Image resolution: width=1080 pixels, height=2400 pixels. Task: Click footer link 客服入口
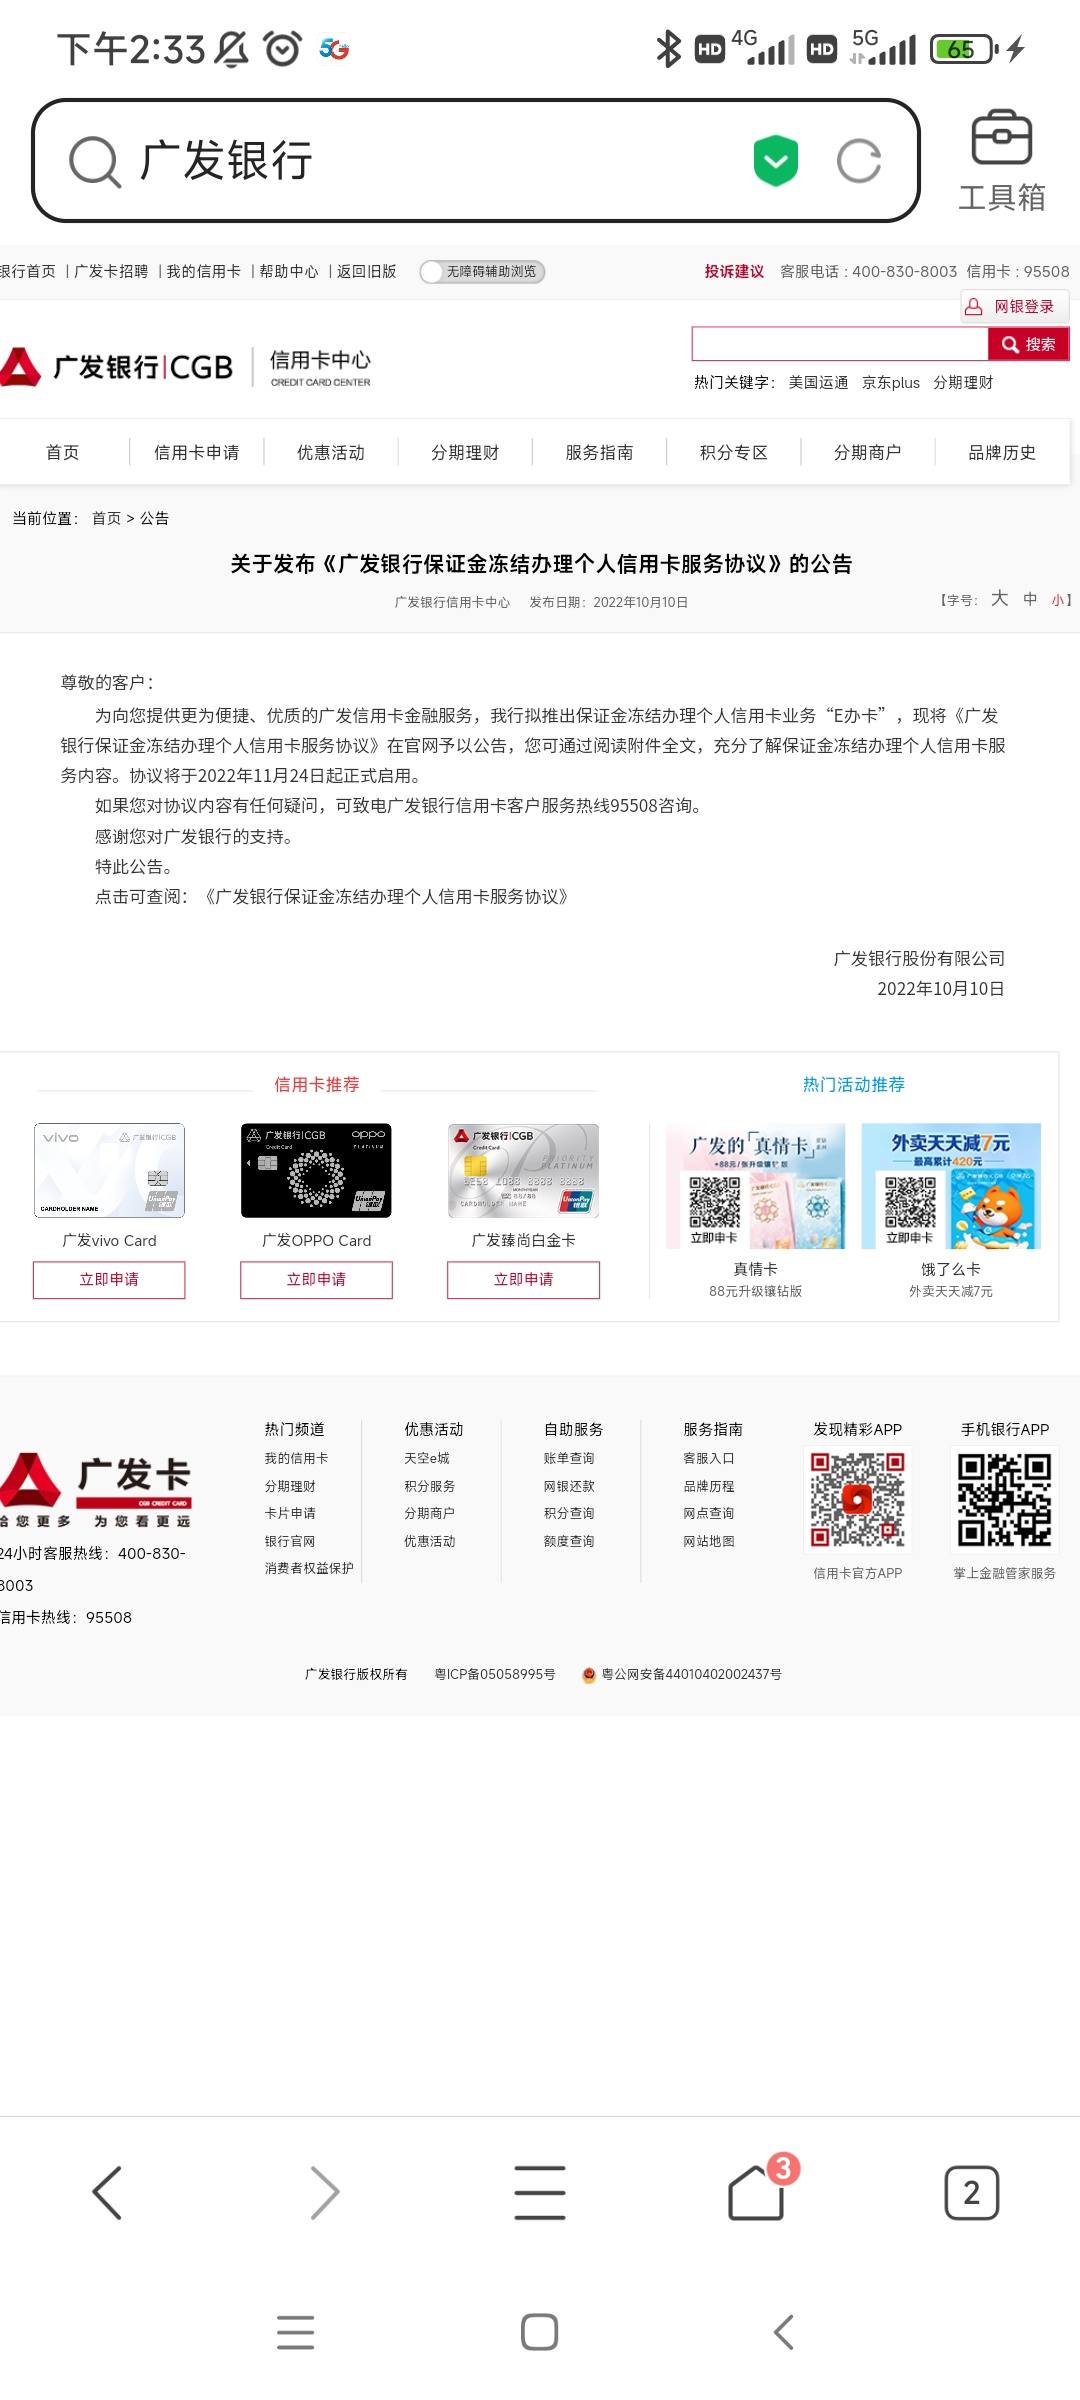point(709,1459)
